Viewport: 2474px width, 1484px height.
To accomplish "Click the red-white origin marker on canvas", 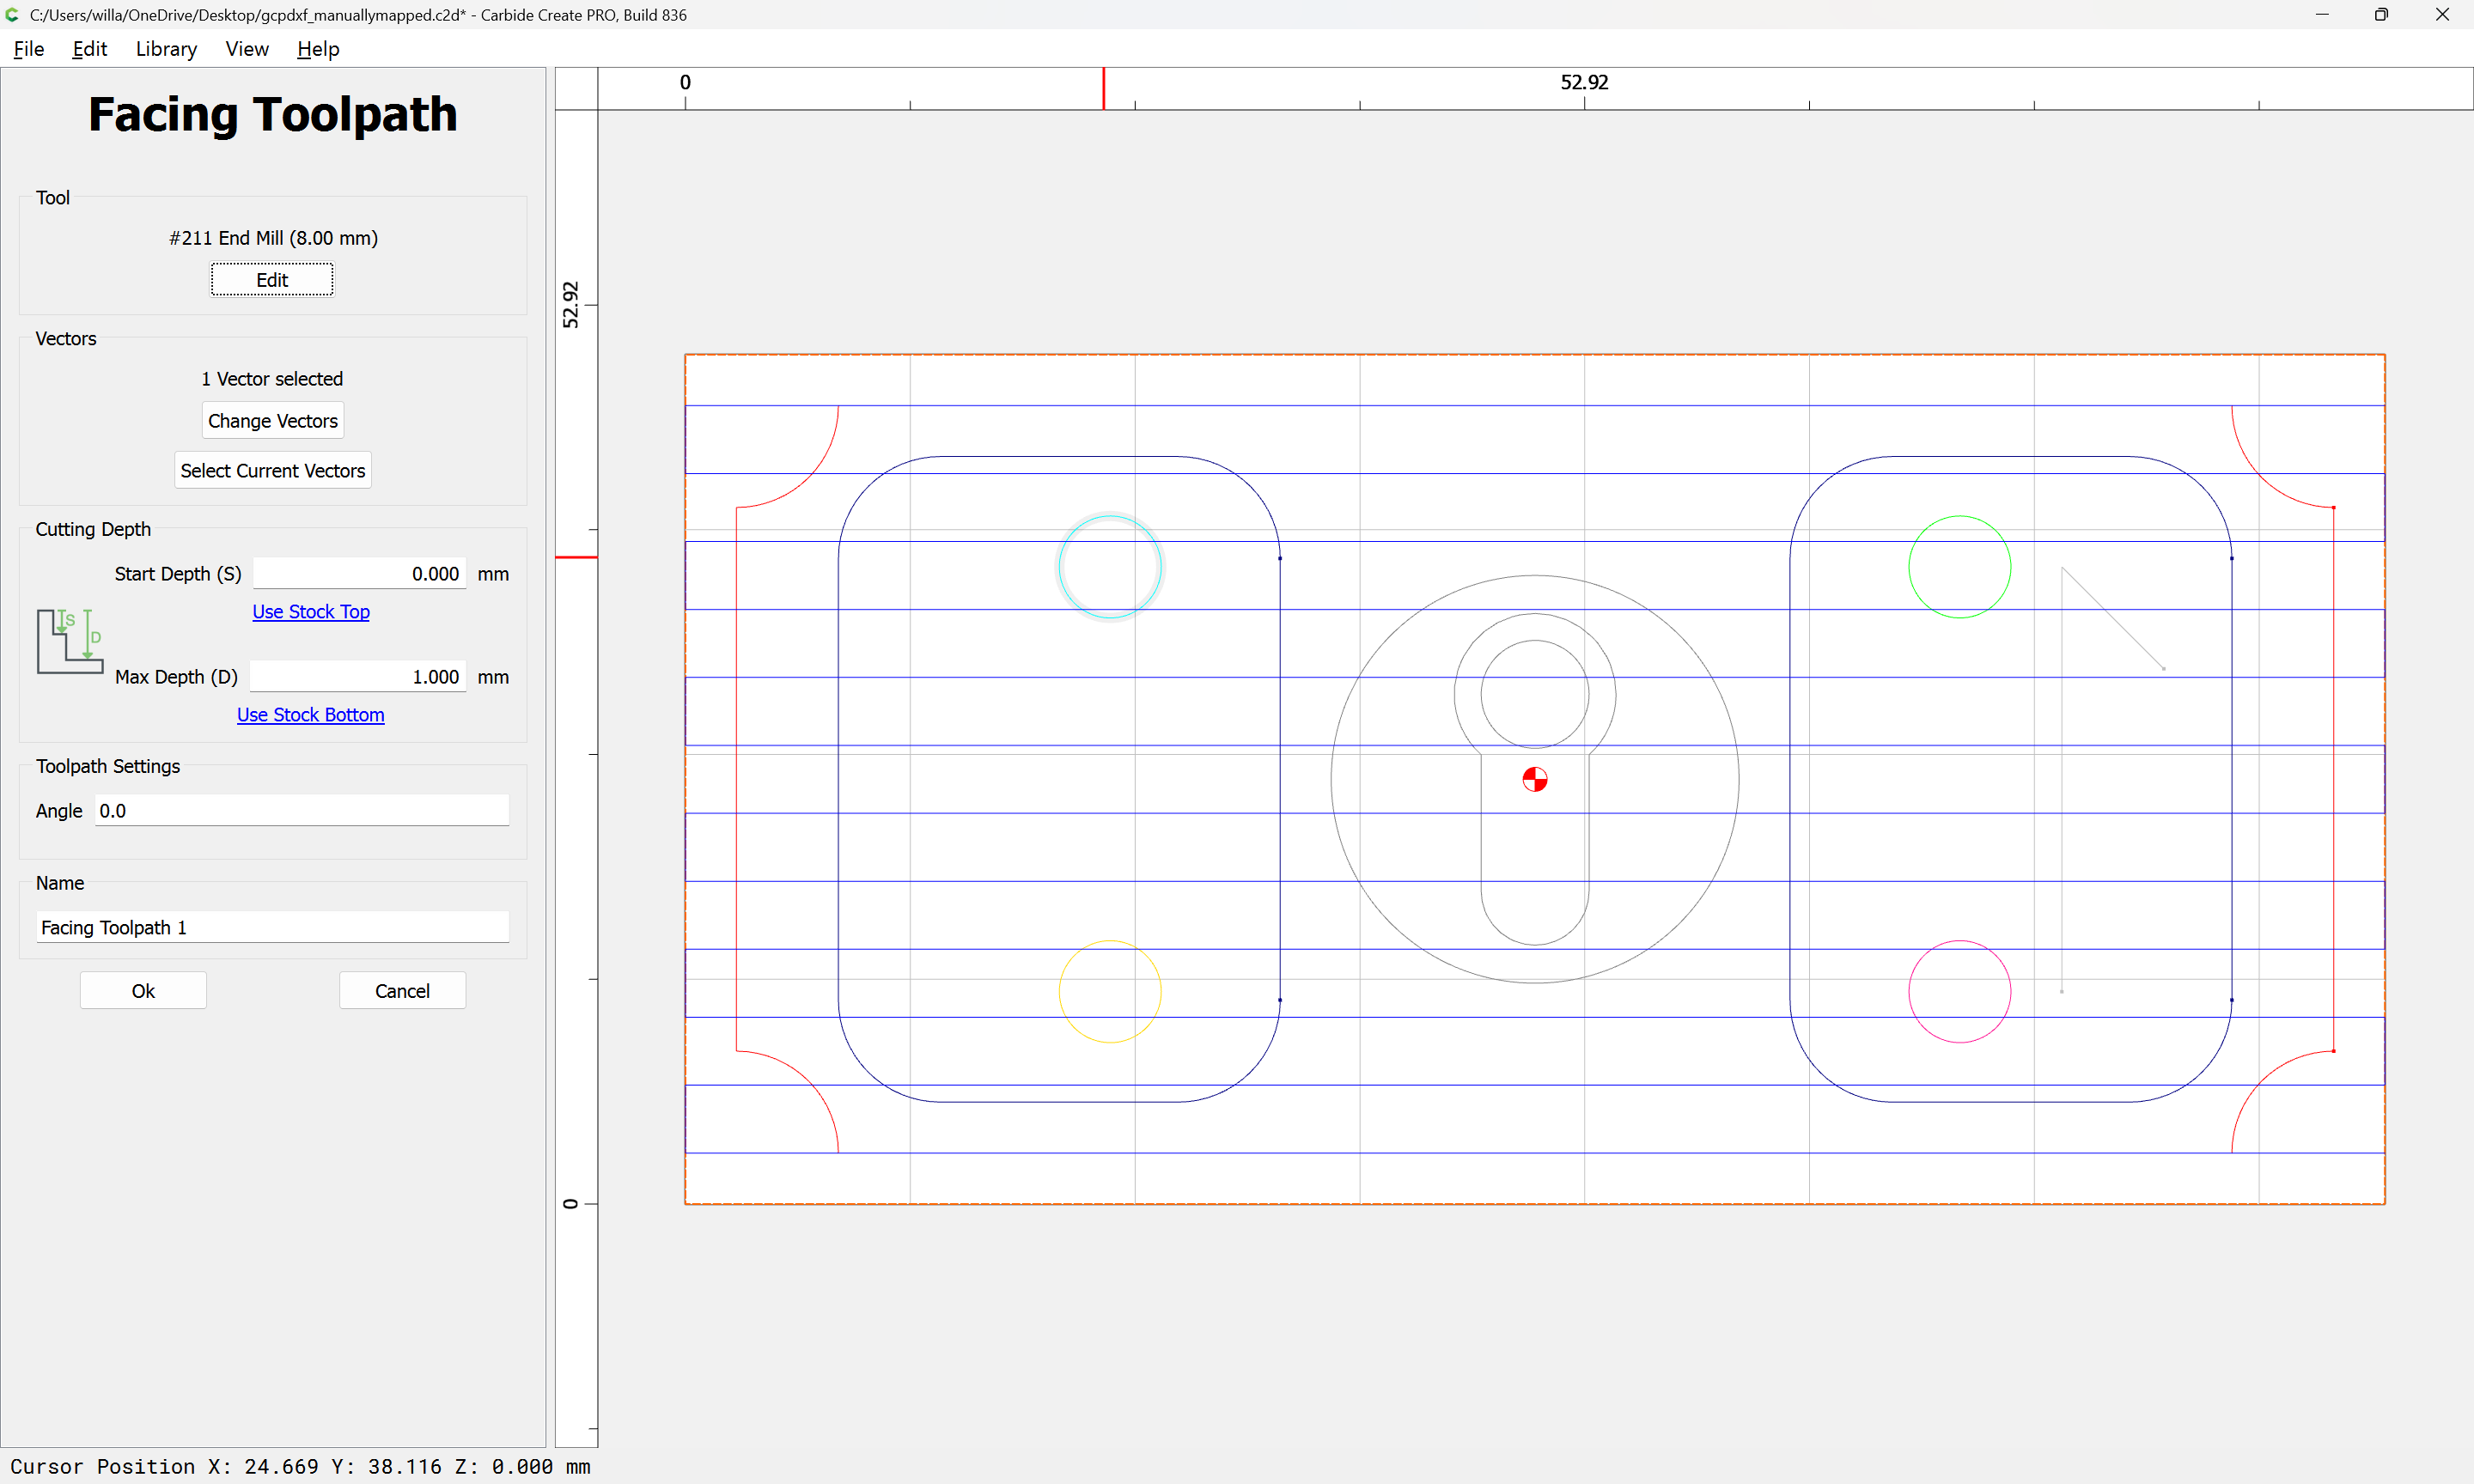I will tap(1534, 779).
